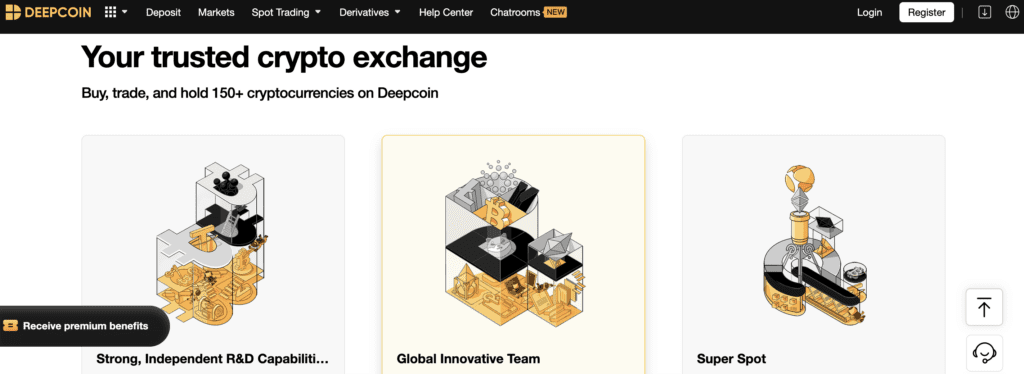This screenshot has height=374, width=1024.
Task: Click the Super Spot title text
Action: [x=731, y=359]
